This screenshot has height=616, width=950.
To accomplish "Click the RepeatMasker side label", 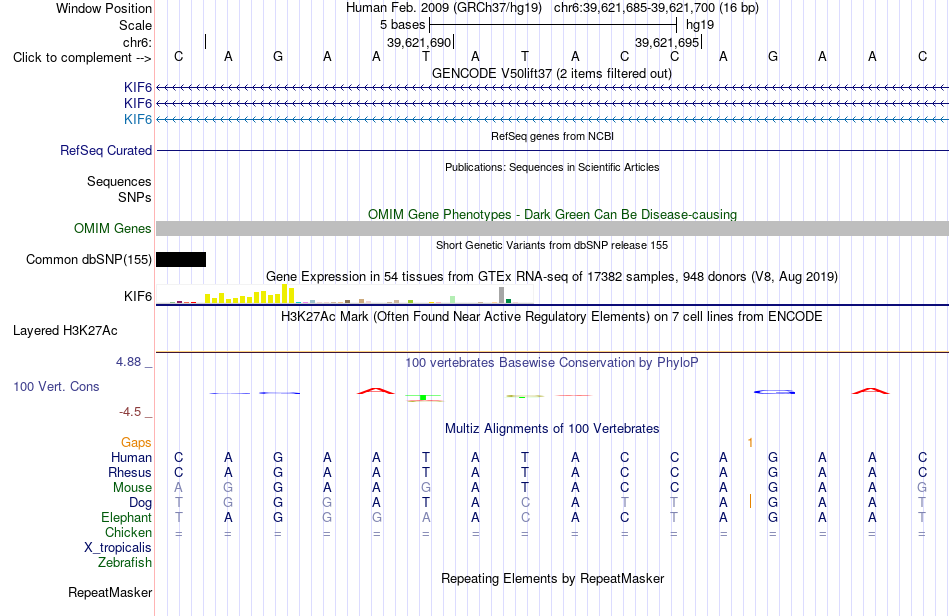I will click(110, 592).
